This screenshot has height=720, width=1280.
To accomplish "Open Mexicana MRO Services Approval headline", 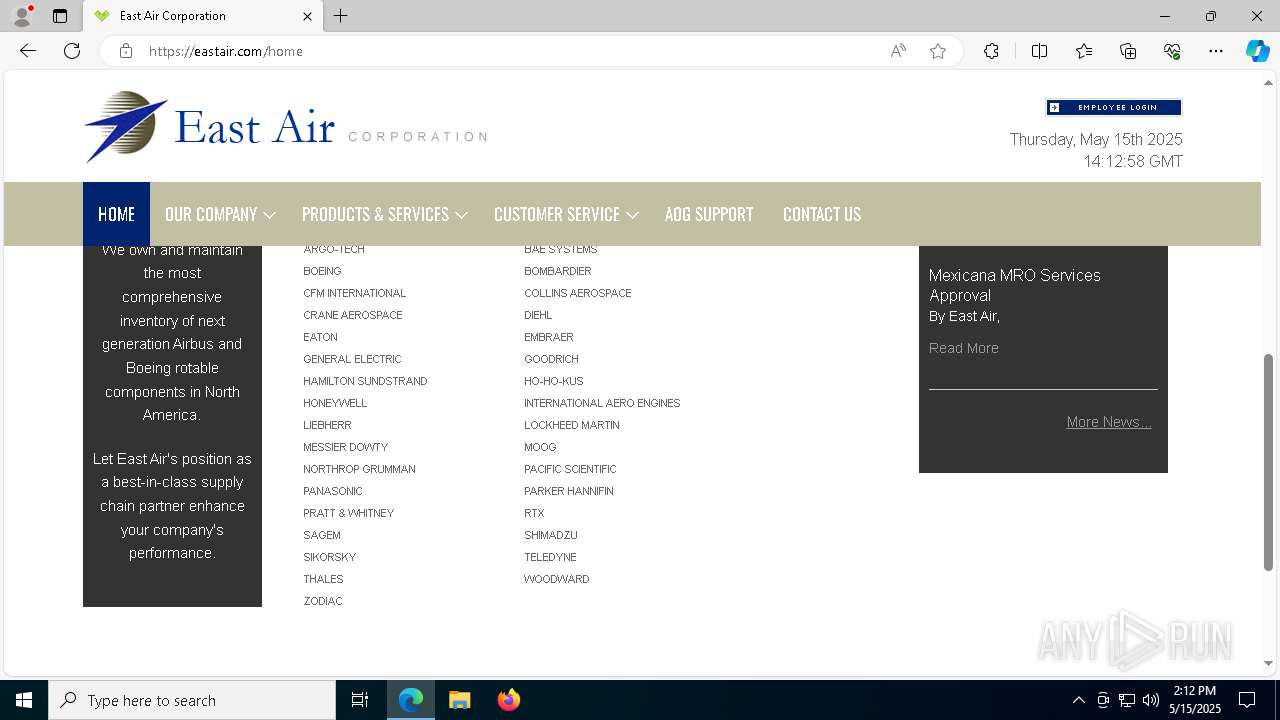I will pyautogui.click(x=1015, y=285).
